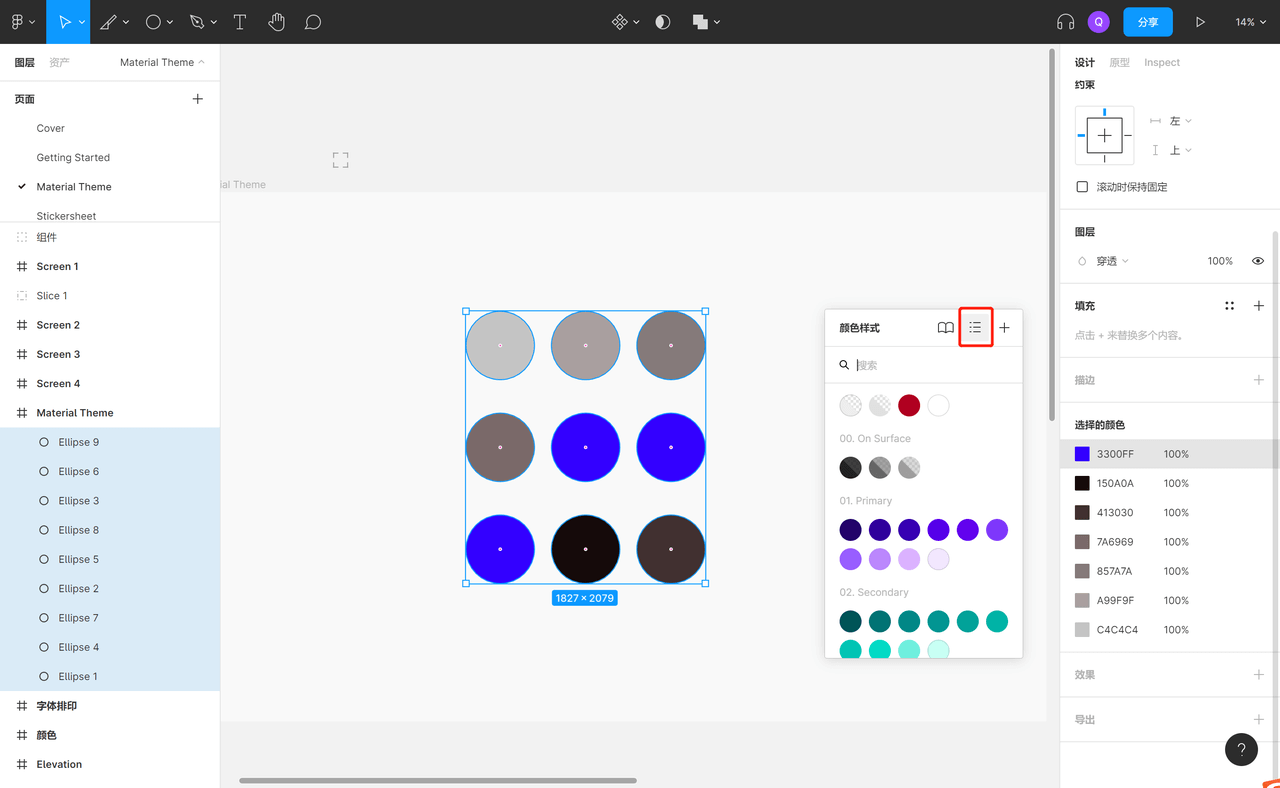Viewport: 1280px width, 788px height.
Task: Toggle layer visibility eye icon
Action: pyautogui.click(x=1258, y=261)
